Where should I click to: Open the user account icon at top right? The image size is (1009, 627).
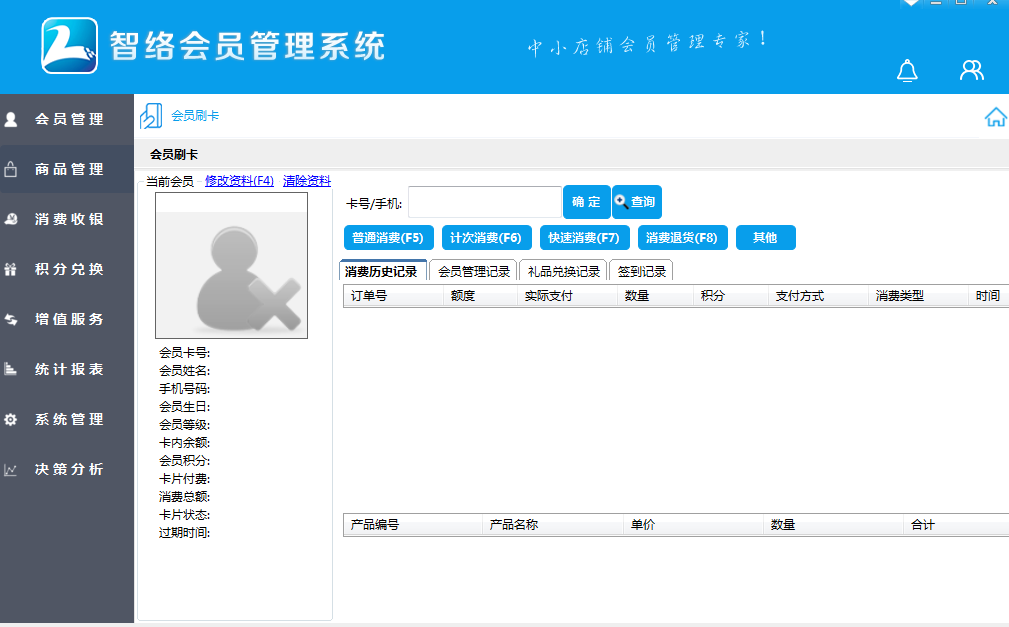(x=969, y=71)
